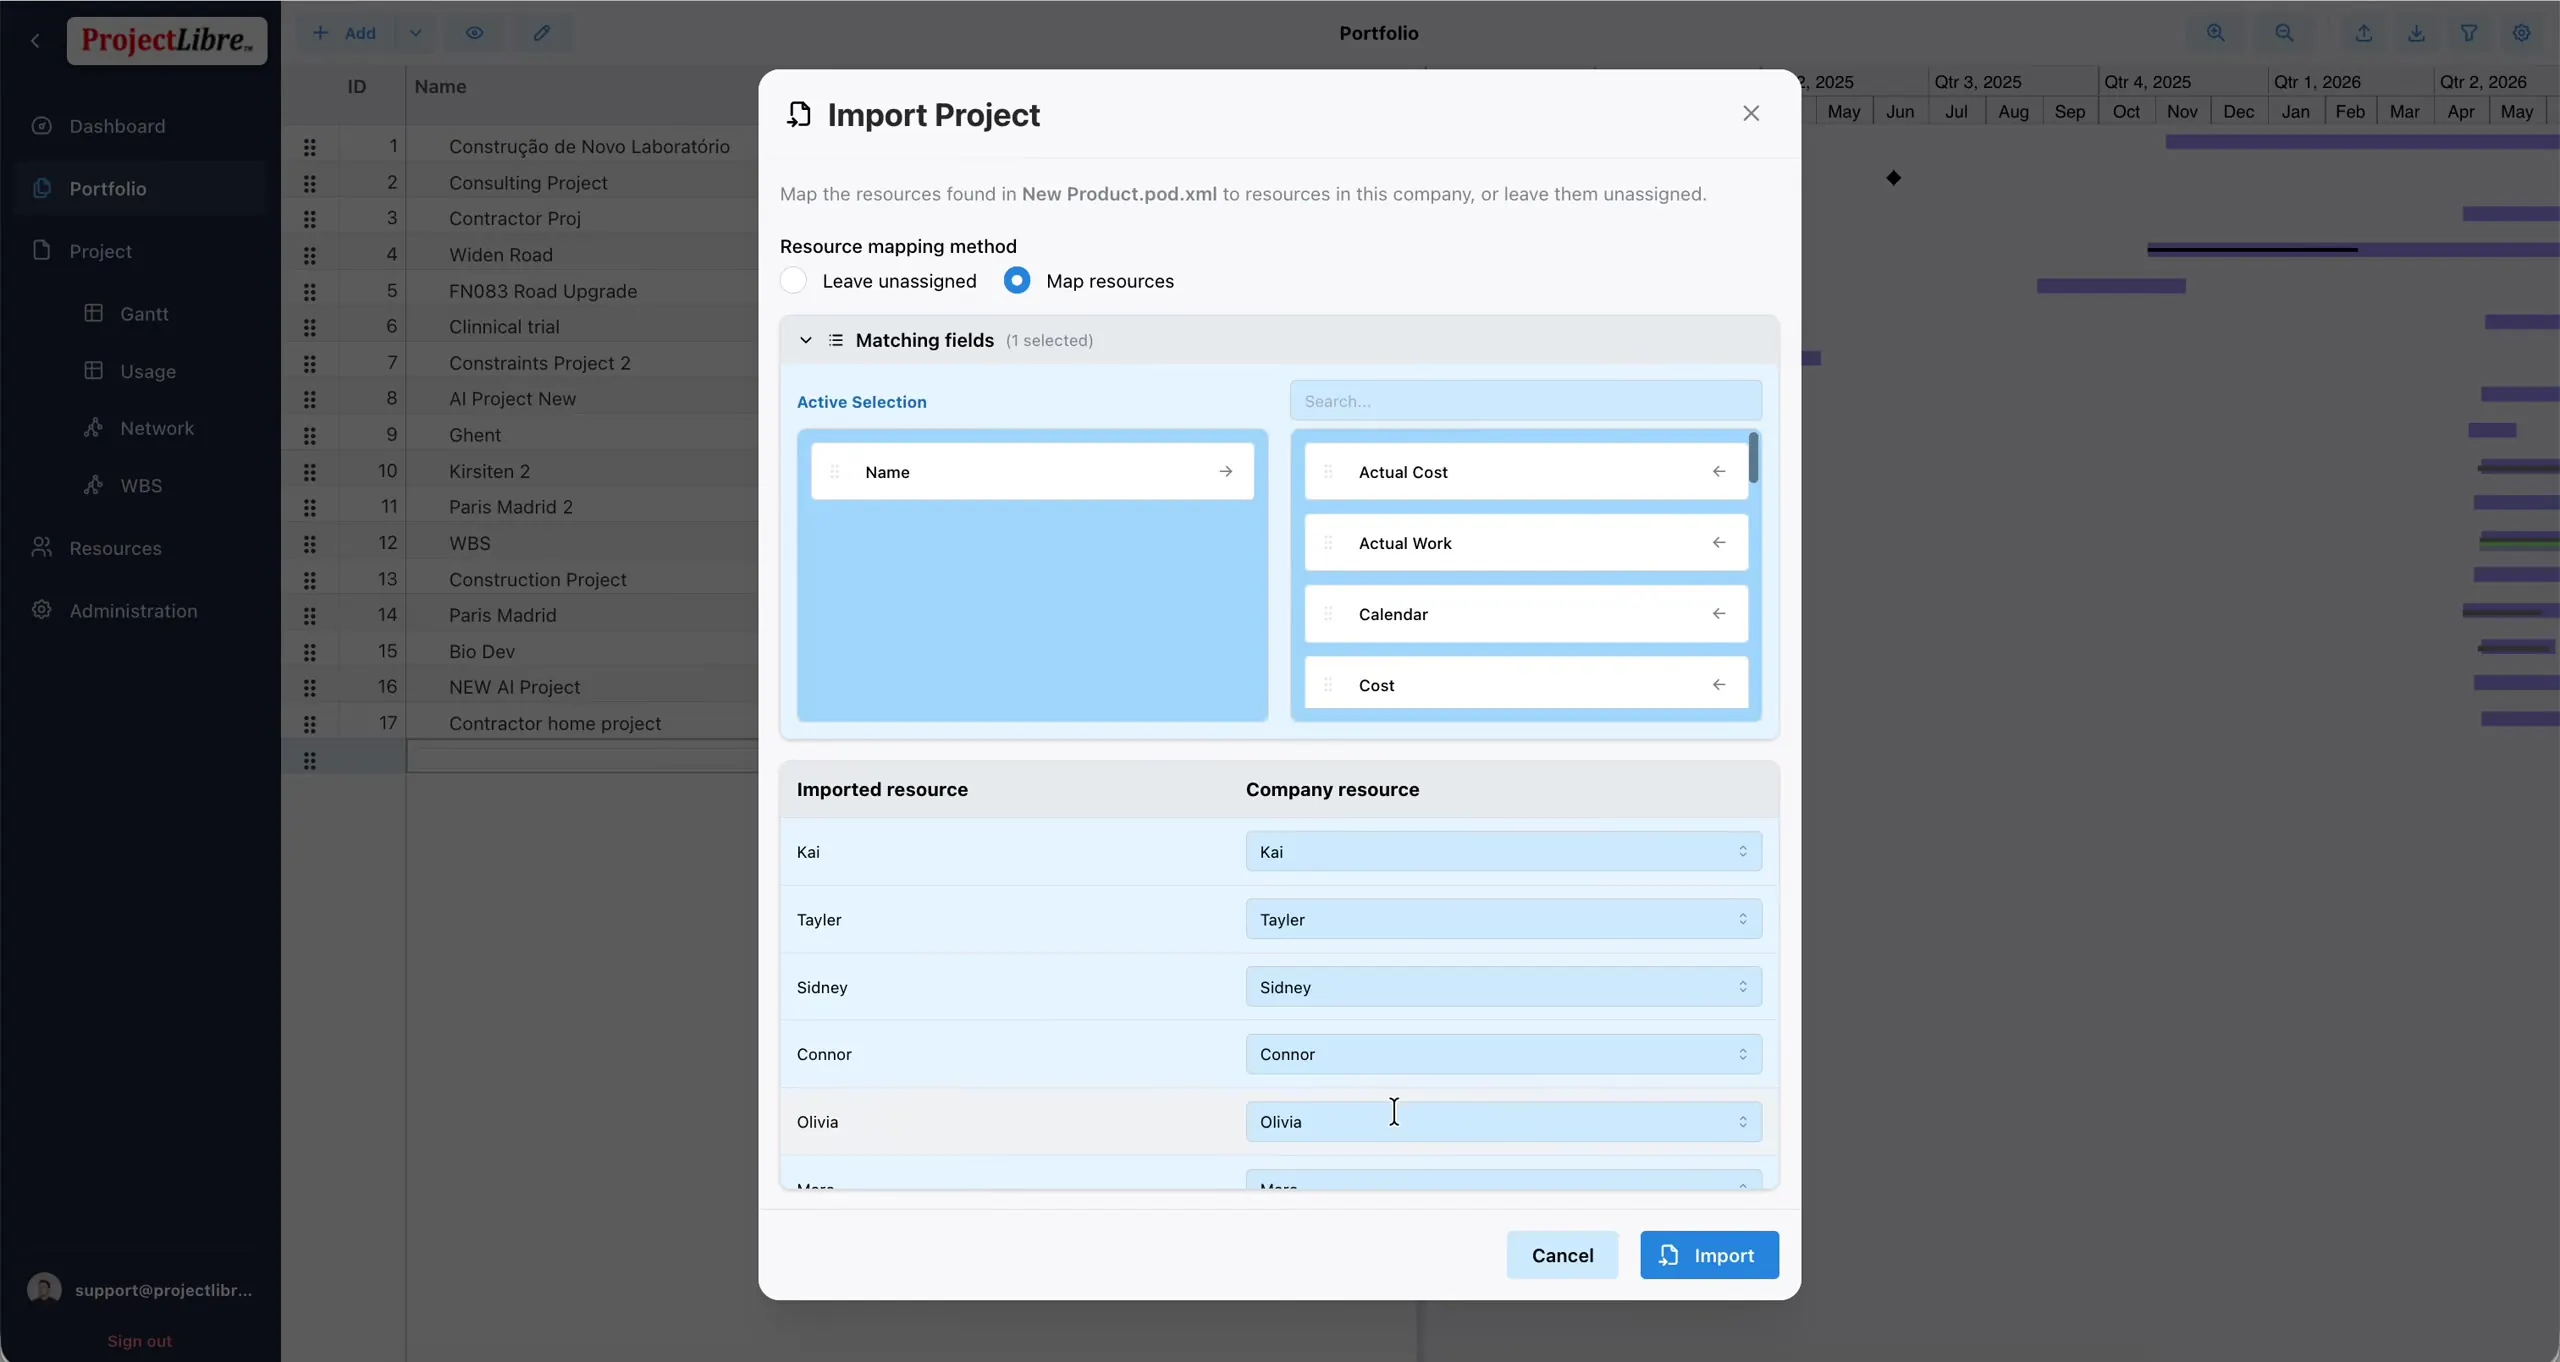2560x1362 pixels.
Task: Open the Olivia company resource dropdown
Action: (1503, 1122)
